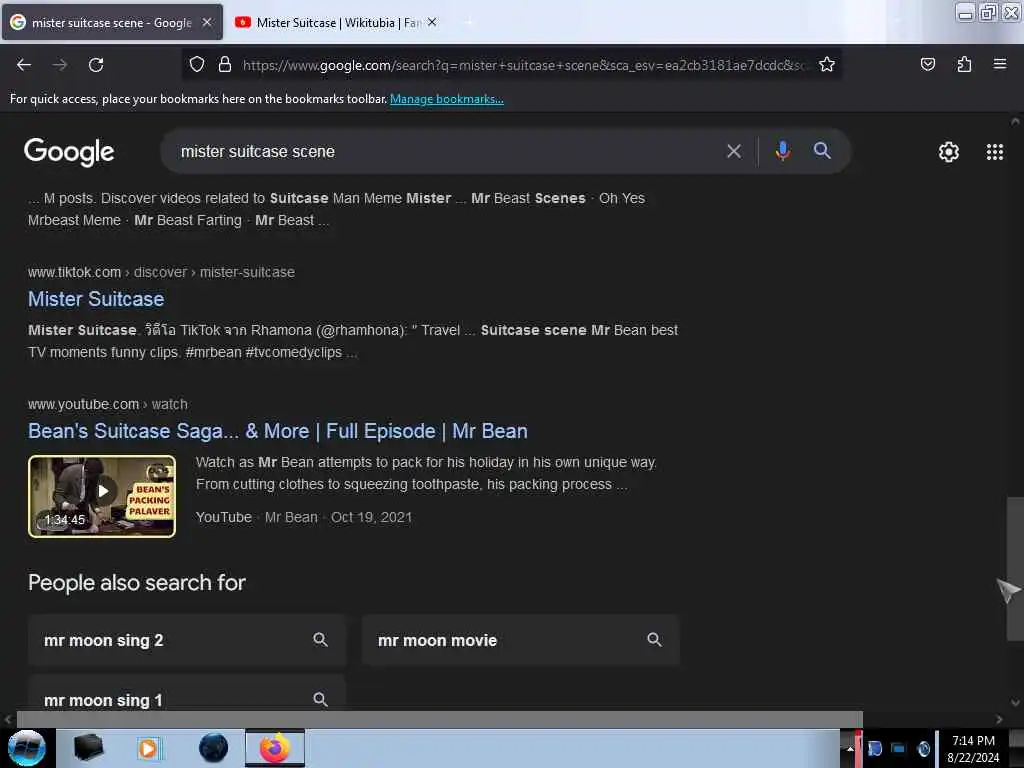Close the Wikitubia tab

coord(432,22)
